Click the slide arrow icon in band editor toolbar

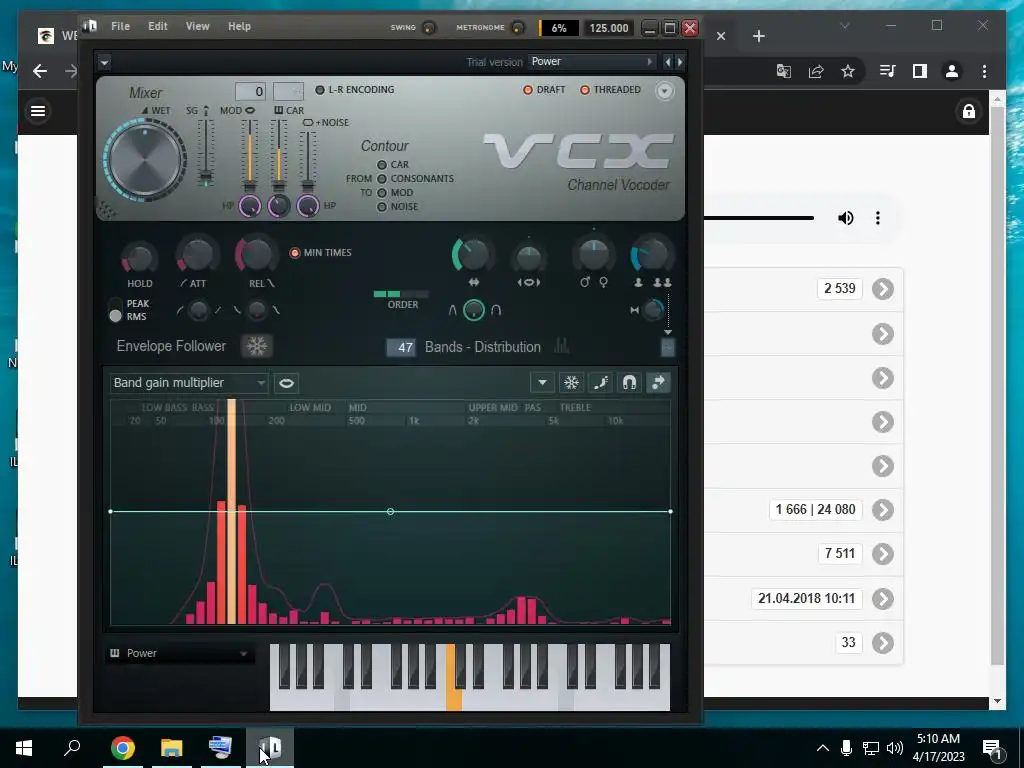[x=658, y=383]
